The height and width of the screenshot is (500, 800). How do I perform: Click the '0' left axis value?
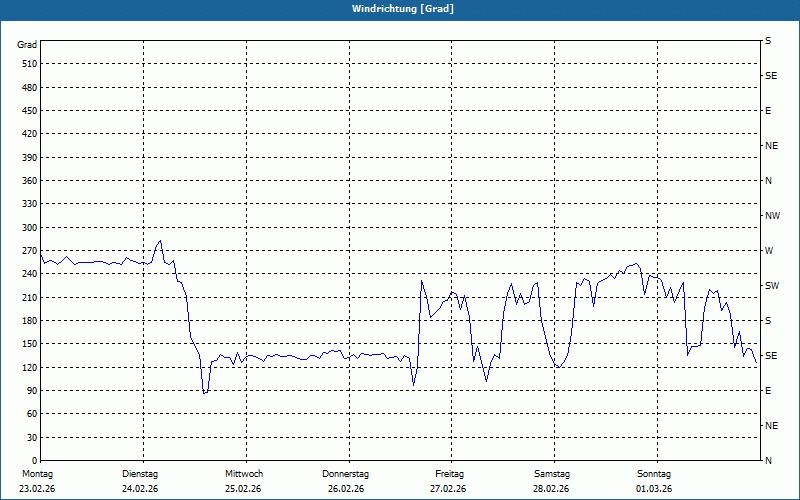click(35, 460)
